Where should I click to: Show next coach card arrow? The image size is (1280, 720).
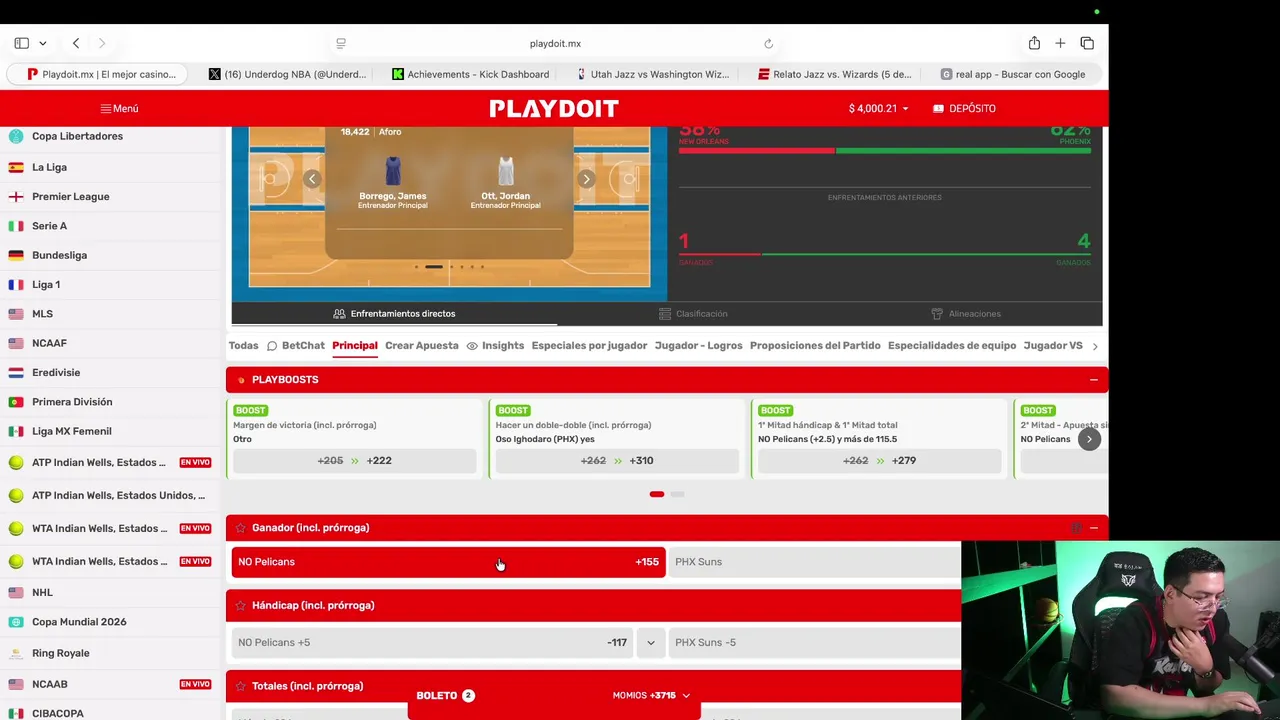click(x=586, y=179)
